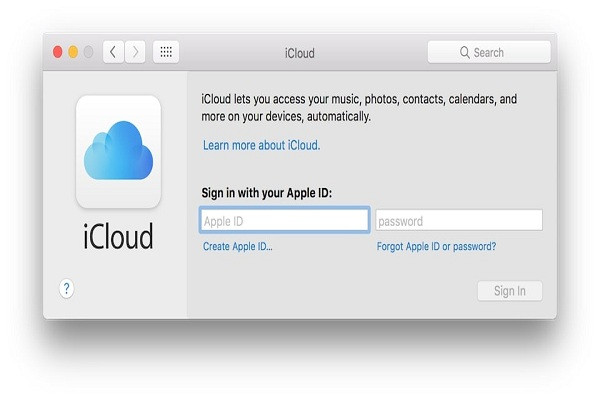Viewport: 600px width, 400px height.
Task: Show all preferences with the grid icon
Action: (x=166, y=52)
